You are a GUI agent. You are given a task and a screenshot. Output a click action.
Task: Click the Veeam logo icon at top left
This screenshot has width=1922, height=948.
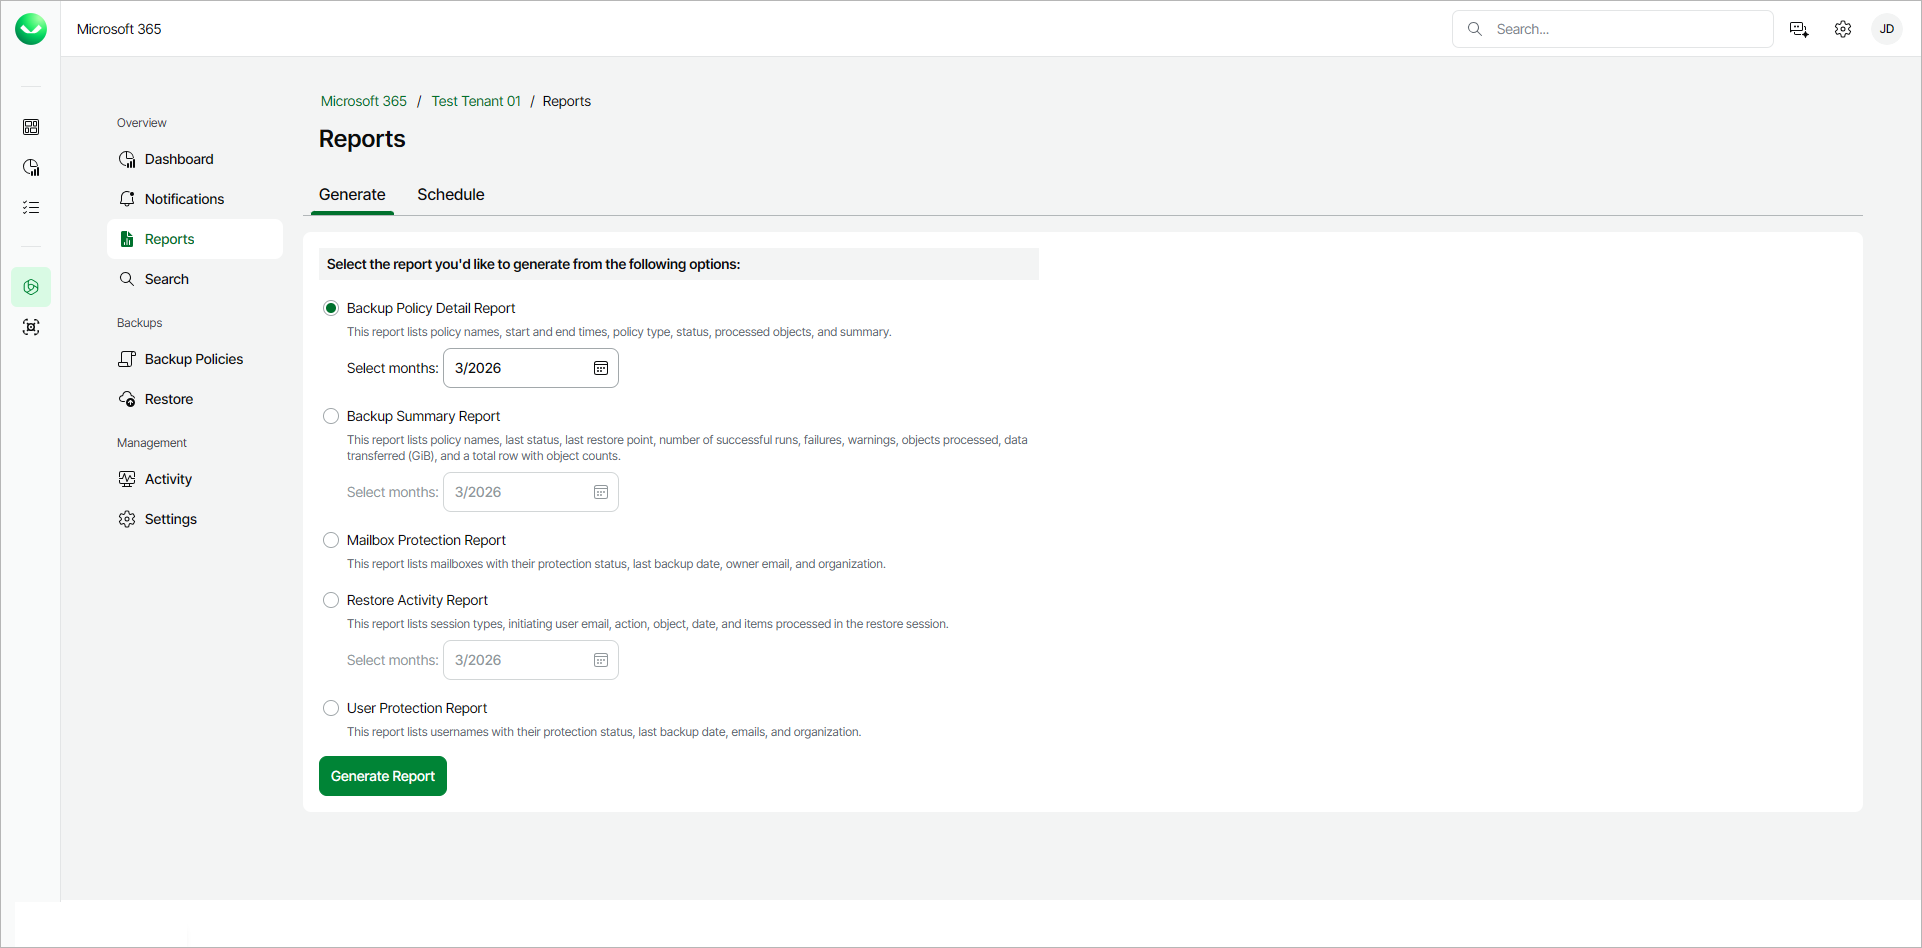[31, 29]
